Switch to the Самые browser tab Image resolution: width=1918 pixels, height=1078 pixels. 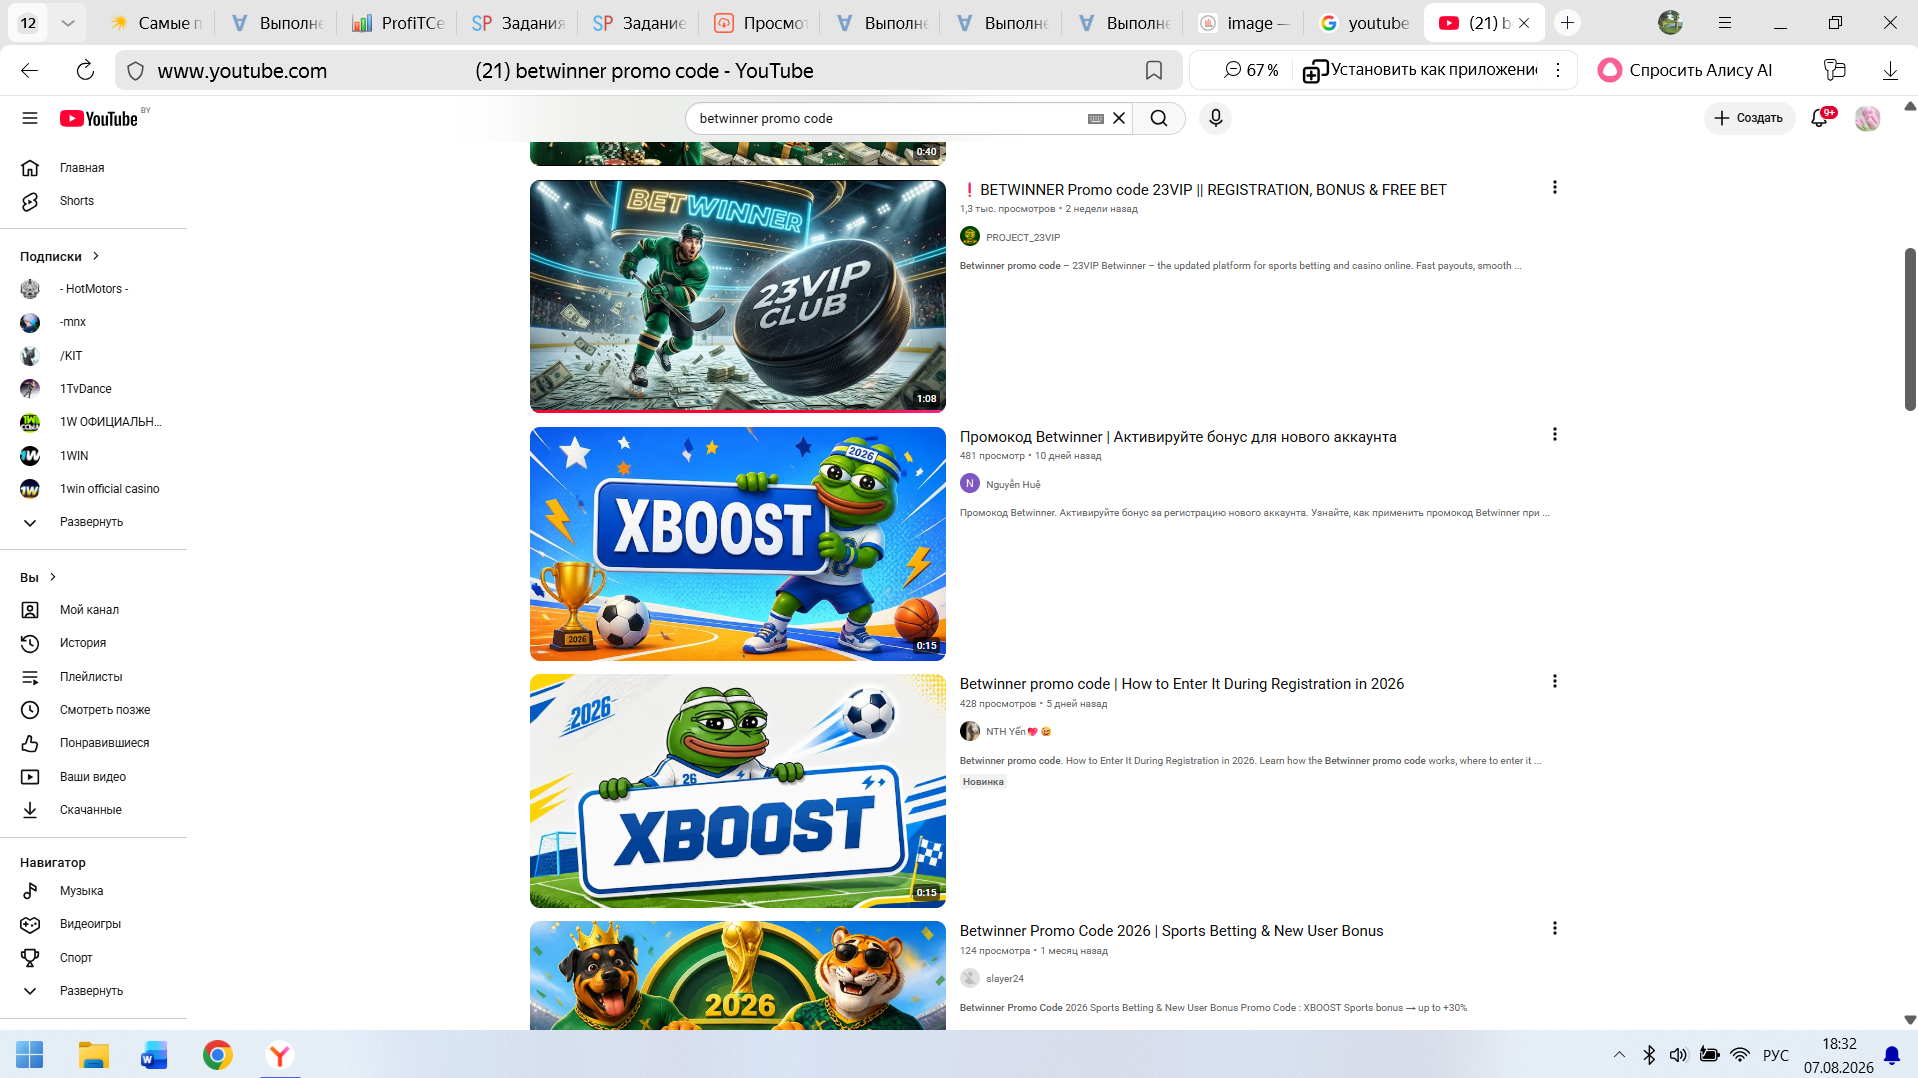click(x=156, y=23)
